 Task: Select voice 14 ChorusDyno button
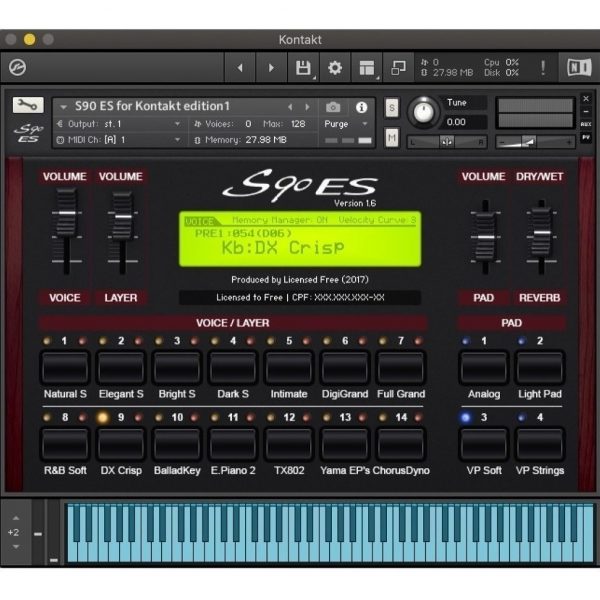click(401, 444)
